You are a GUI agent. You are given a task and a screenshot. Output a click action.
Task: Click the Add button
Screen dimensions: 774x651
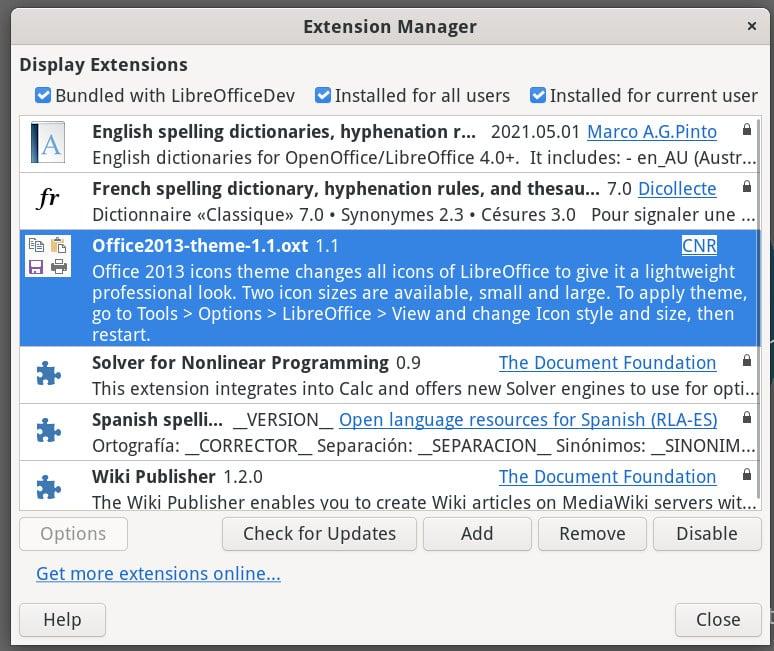pyautogui.click(x=477, y=534)
